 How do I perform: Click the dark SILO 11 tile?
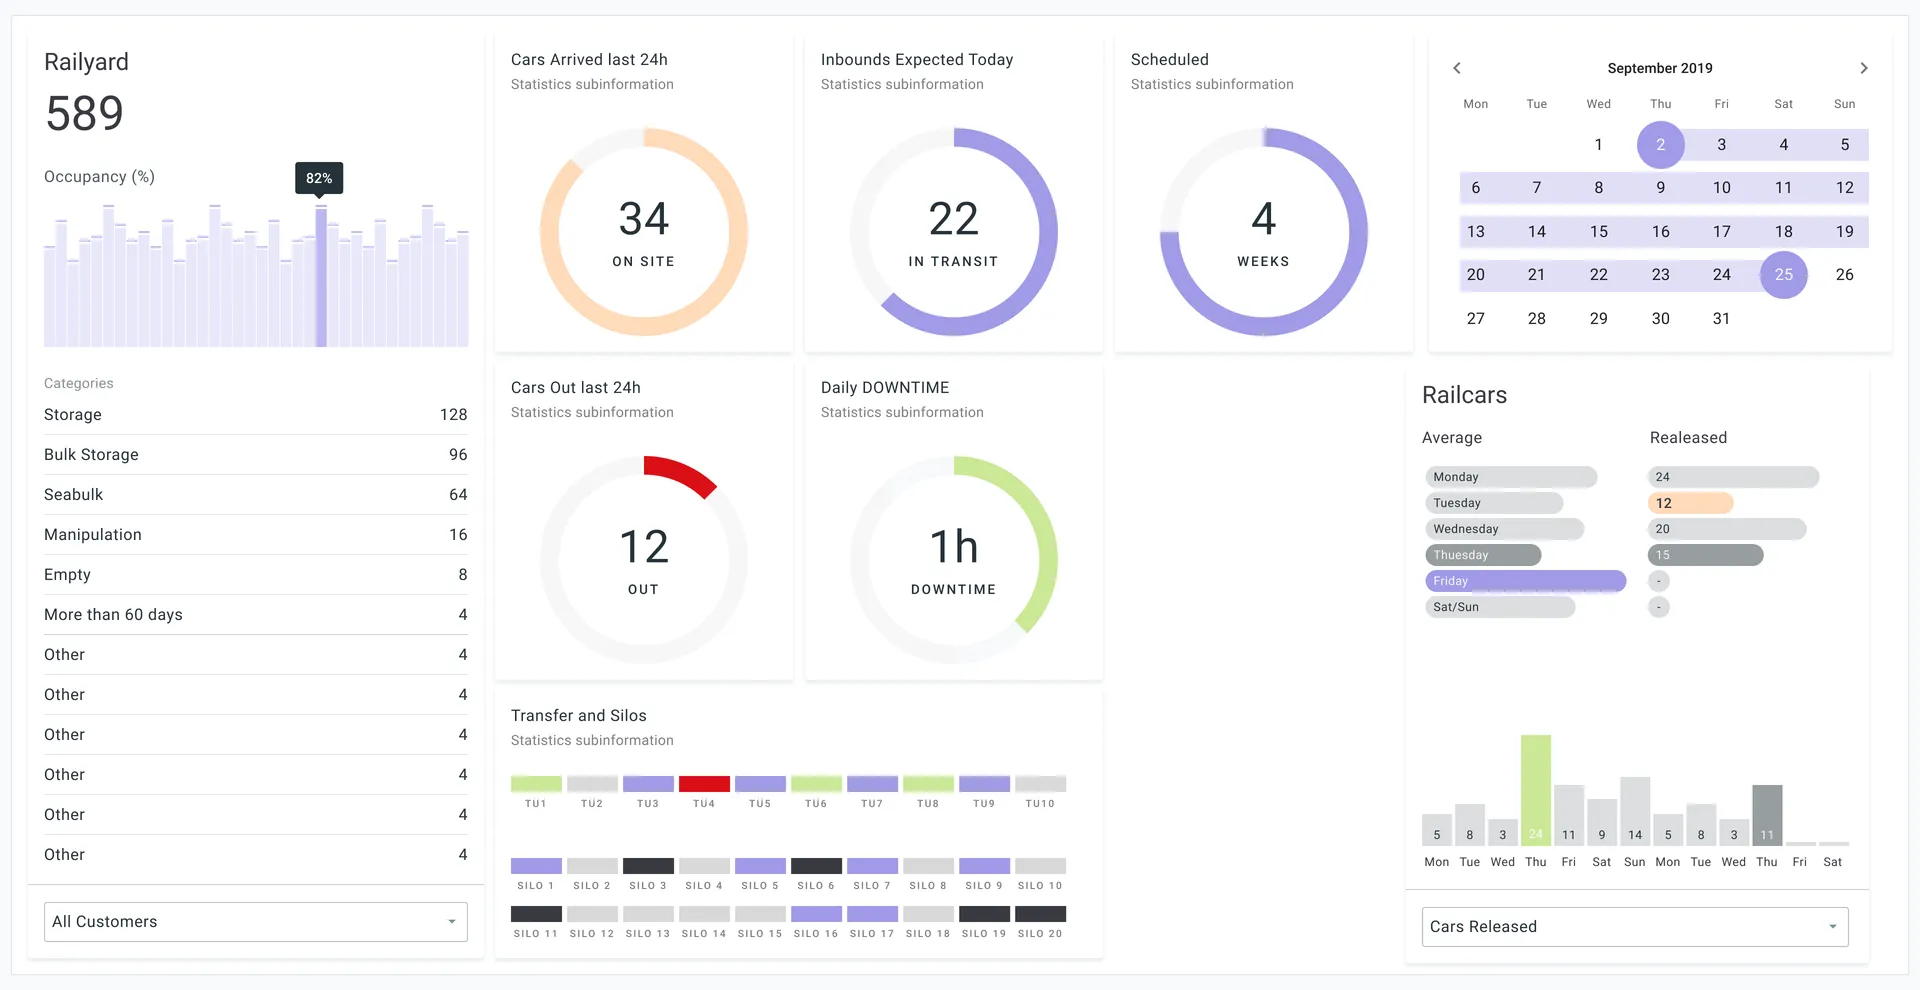click(x=536, y=913)
